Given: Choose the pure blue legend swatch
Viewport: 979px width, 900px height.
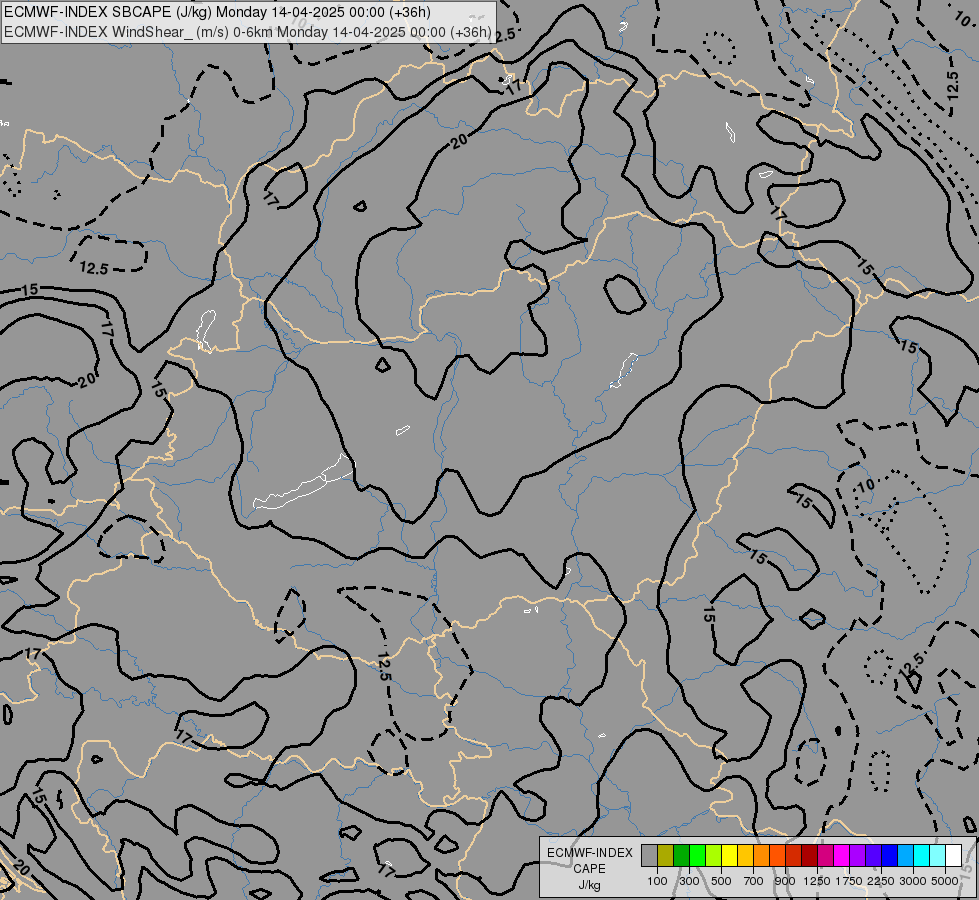Looking at the screenshot, I should pos(890,855).
